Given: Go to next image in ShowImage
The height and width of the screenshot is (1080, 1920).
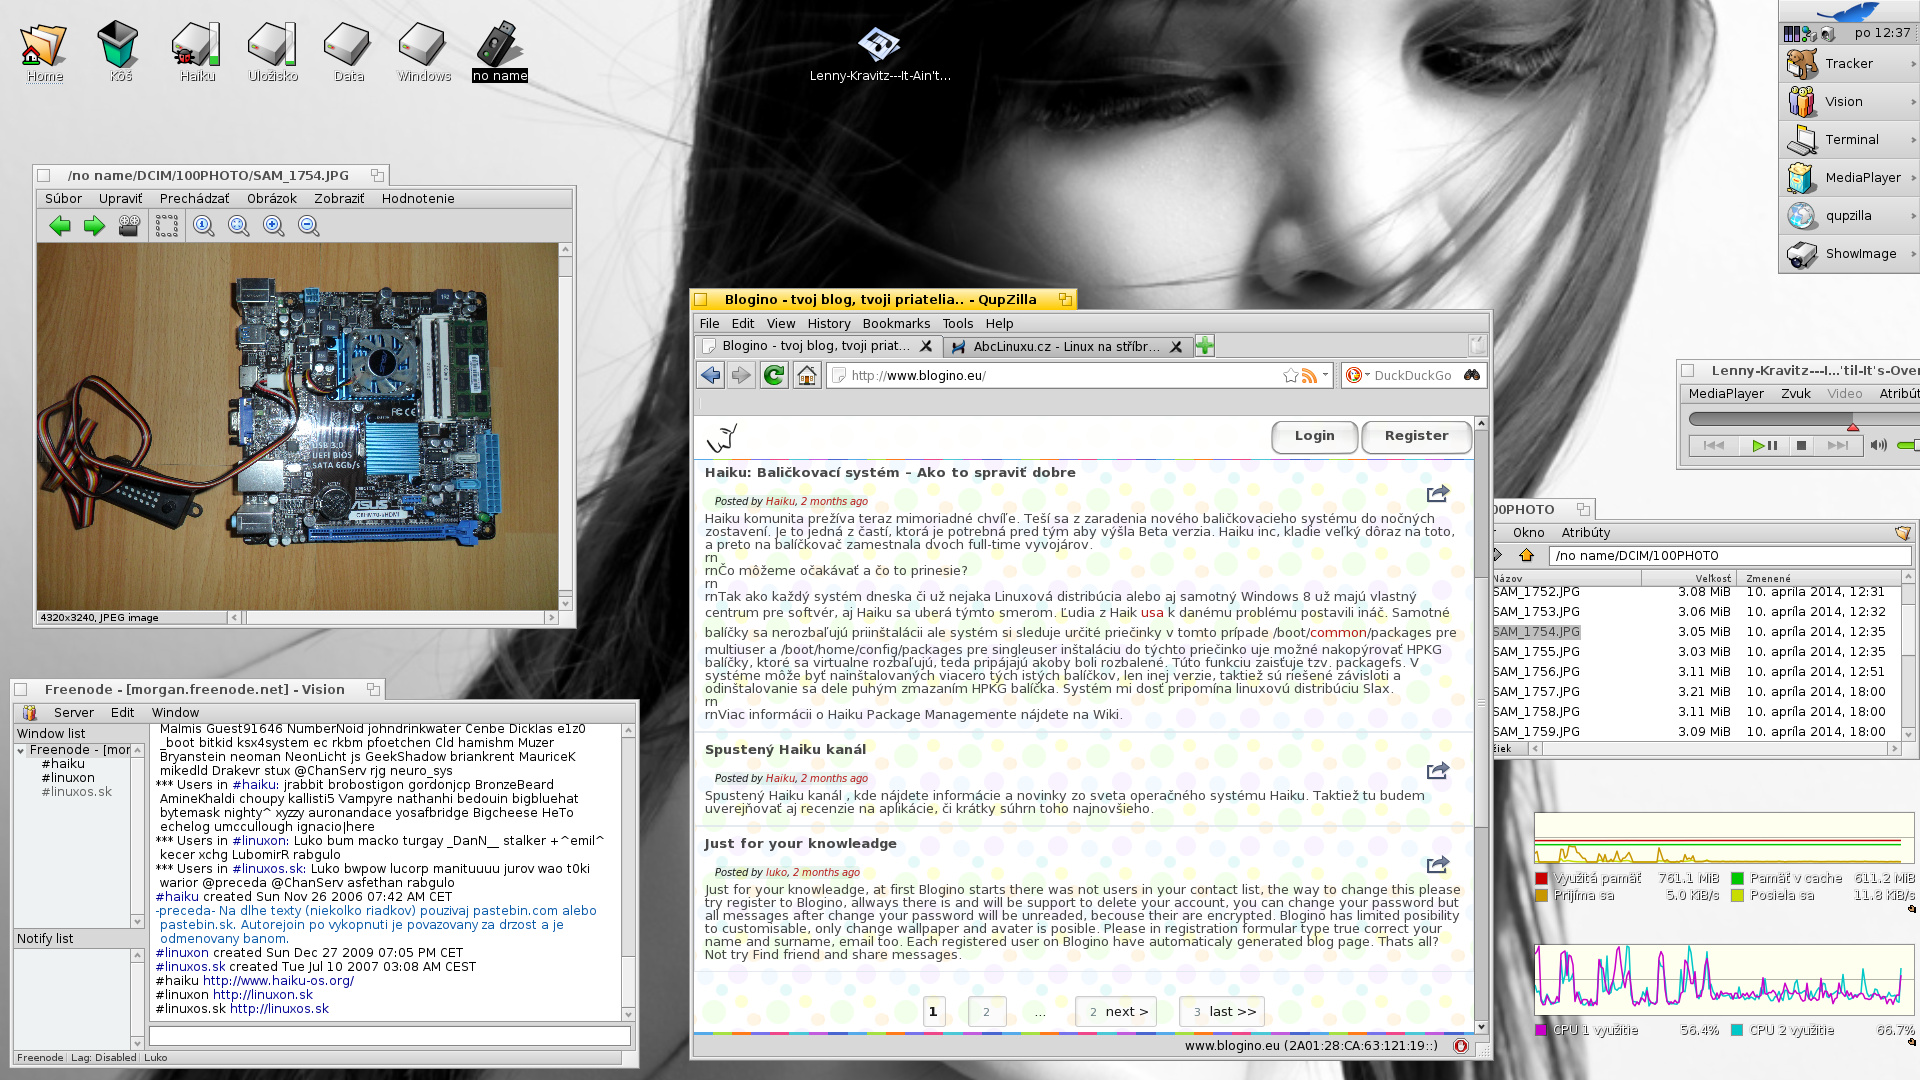Looking at the screenshot, I should click(94, 226).
